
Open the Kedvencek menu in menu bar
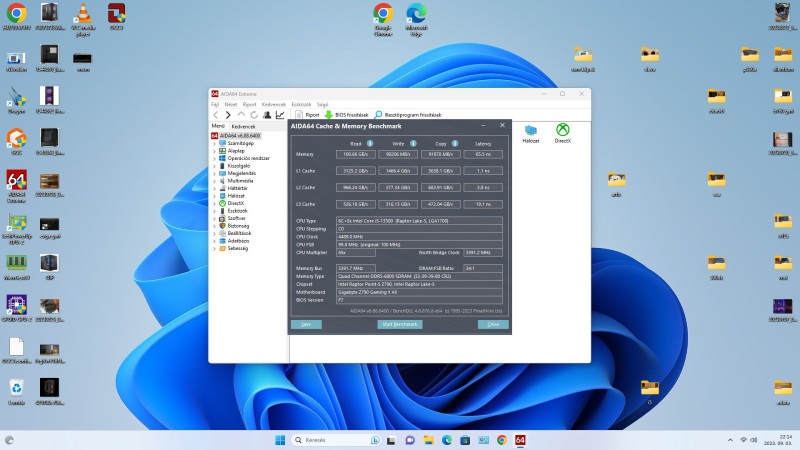point(273,104)
